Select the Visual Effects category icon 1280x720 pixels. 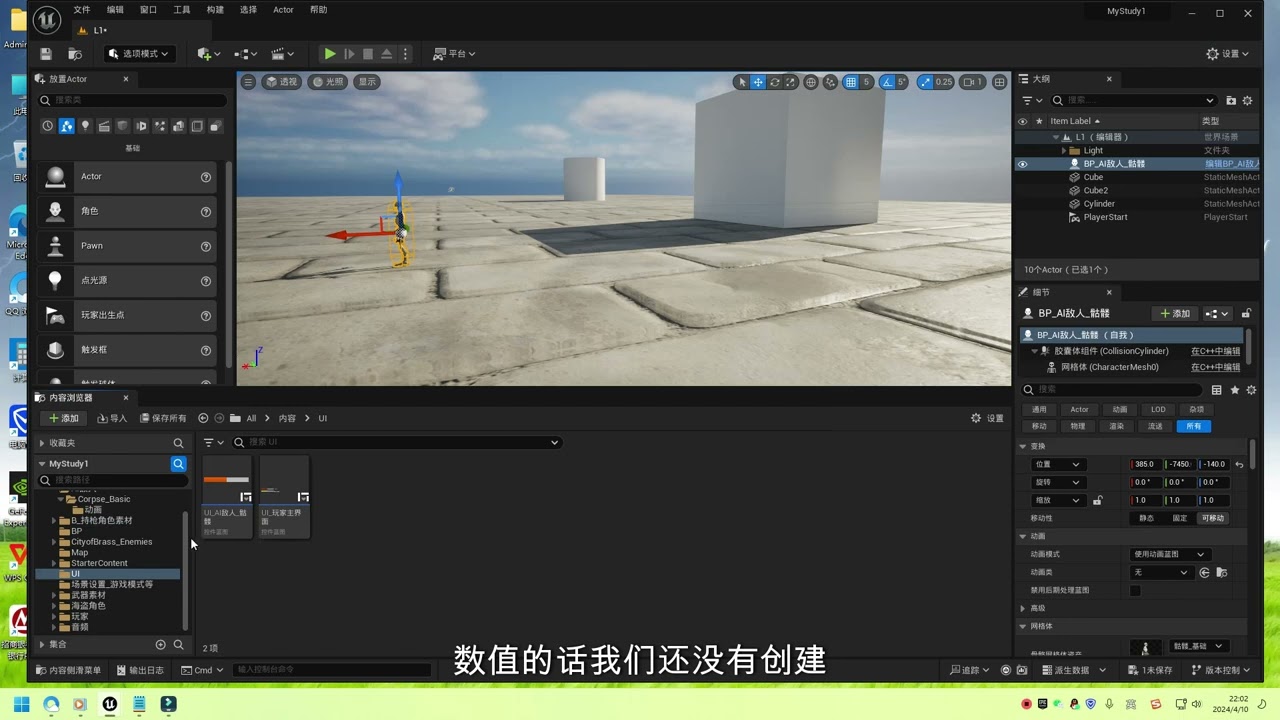(160, 126)
